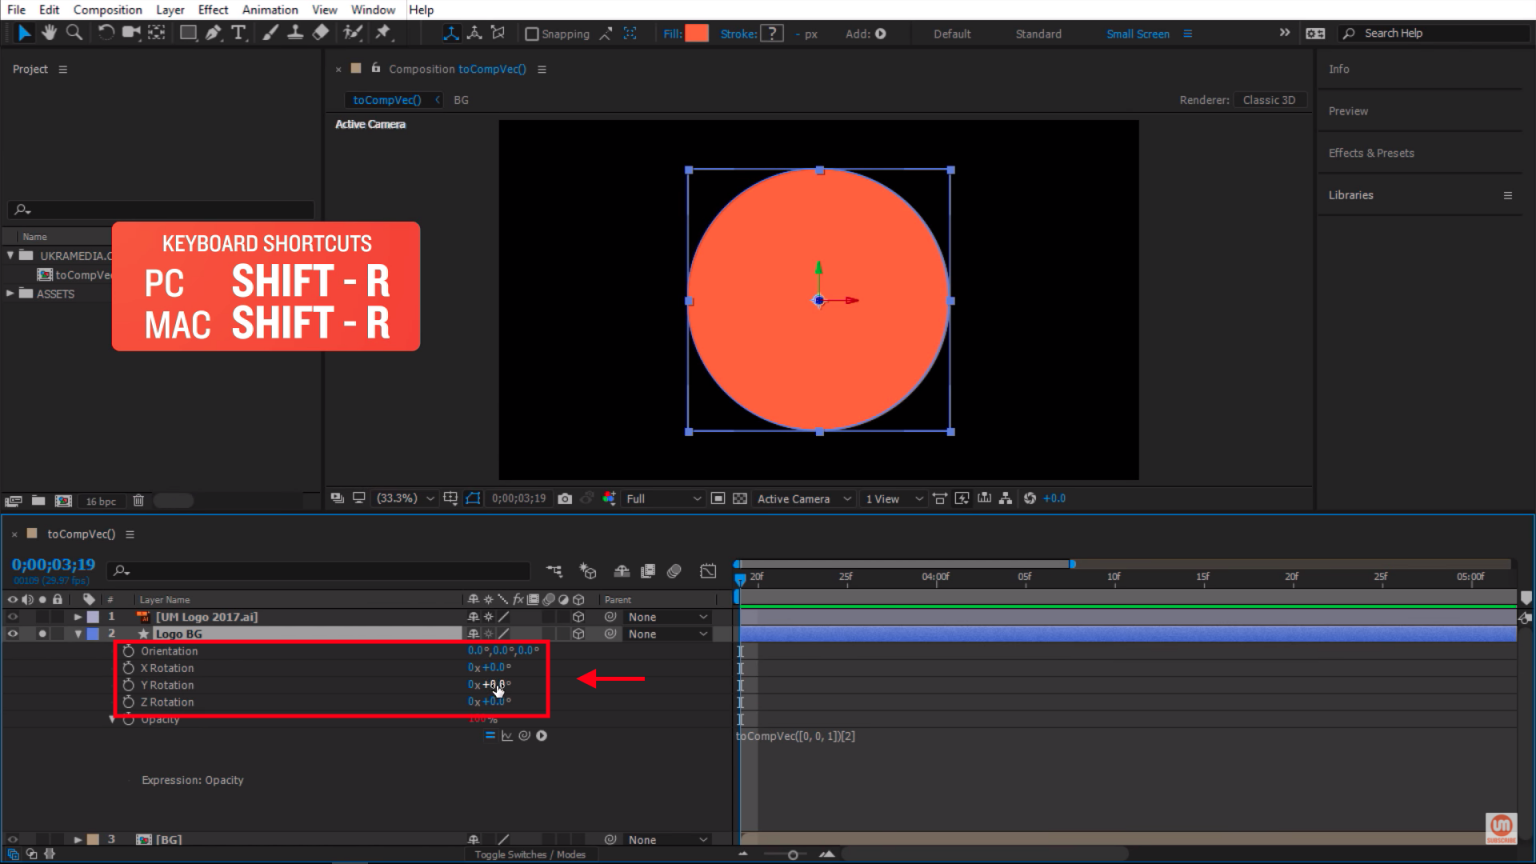Open the Animation menu
The height and width of the screenshot is (864, 1536).
[270, 10]
